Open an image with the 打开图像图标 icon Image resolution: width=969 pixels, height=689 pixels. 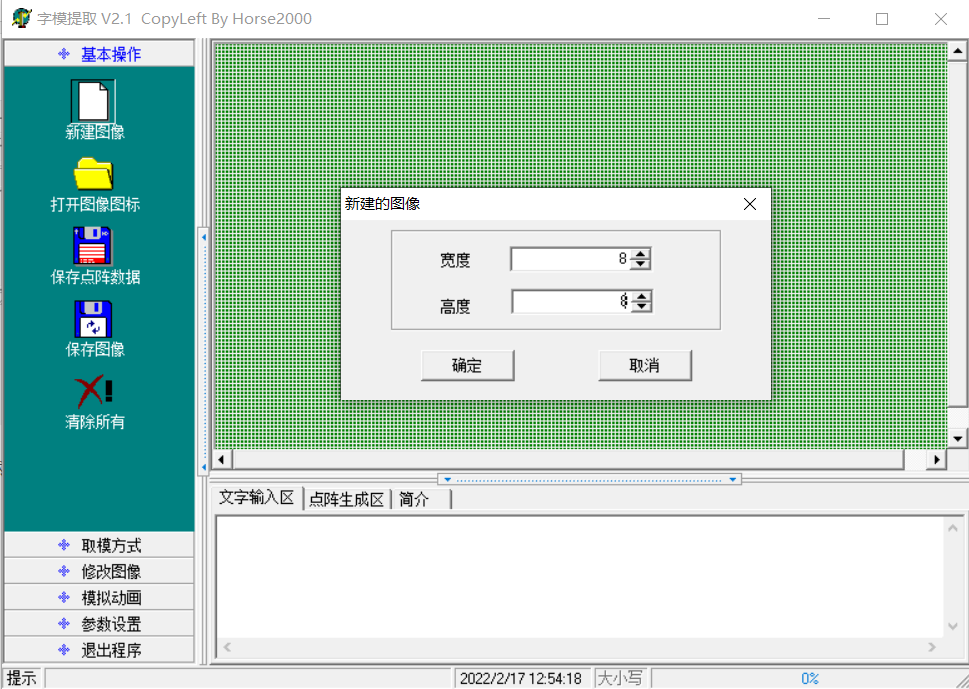coord(95,175)
